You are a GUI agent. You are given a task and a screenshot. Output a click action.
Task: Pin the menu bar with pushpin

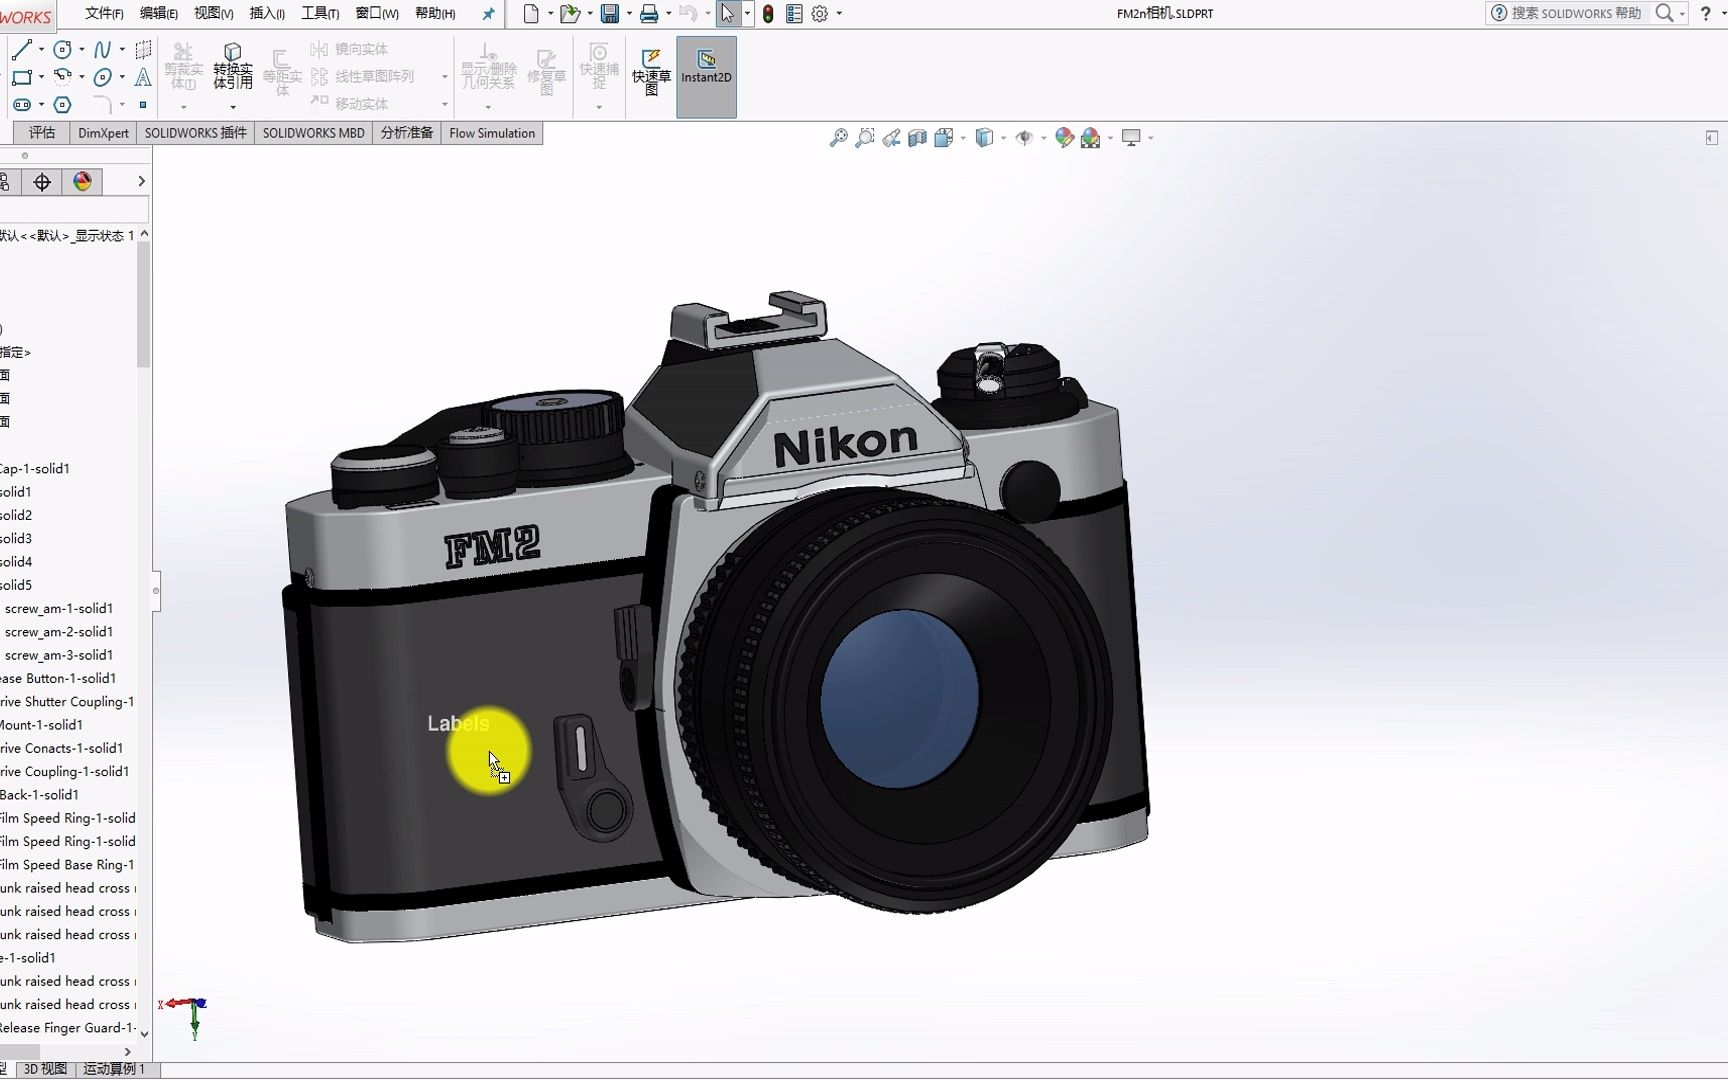[x=488, y=14]
